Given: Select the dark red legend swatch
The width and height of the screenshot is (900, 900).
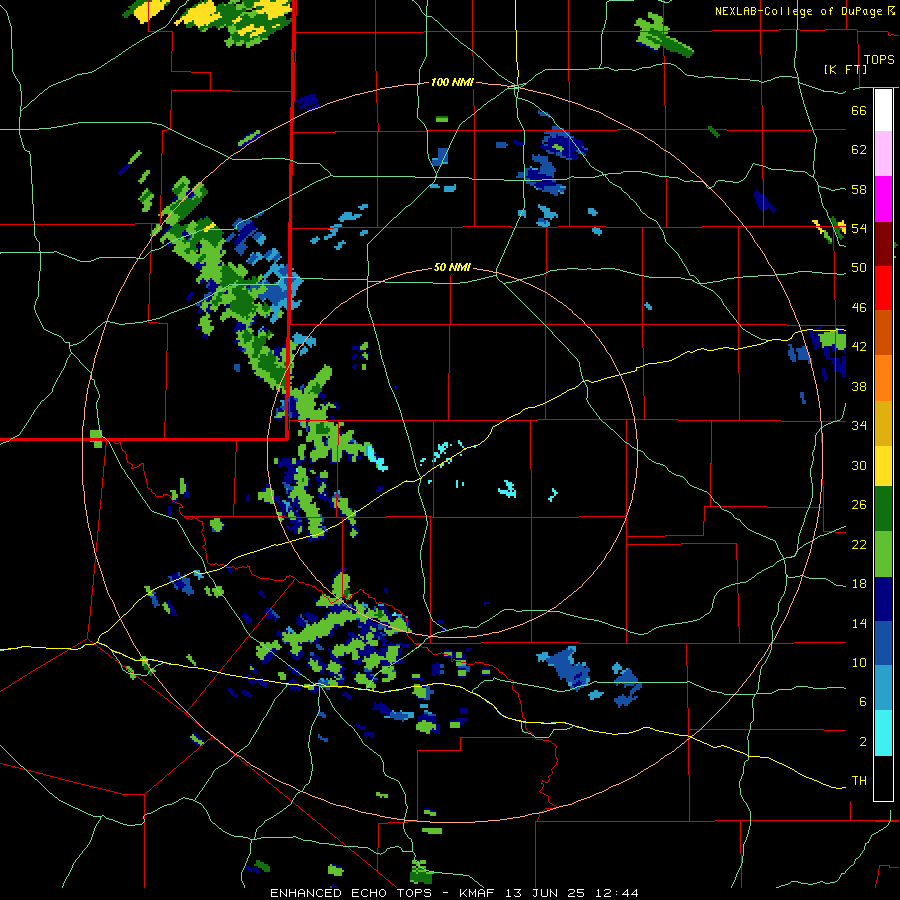Looking at the screenshot, I should click(883, 243).
